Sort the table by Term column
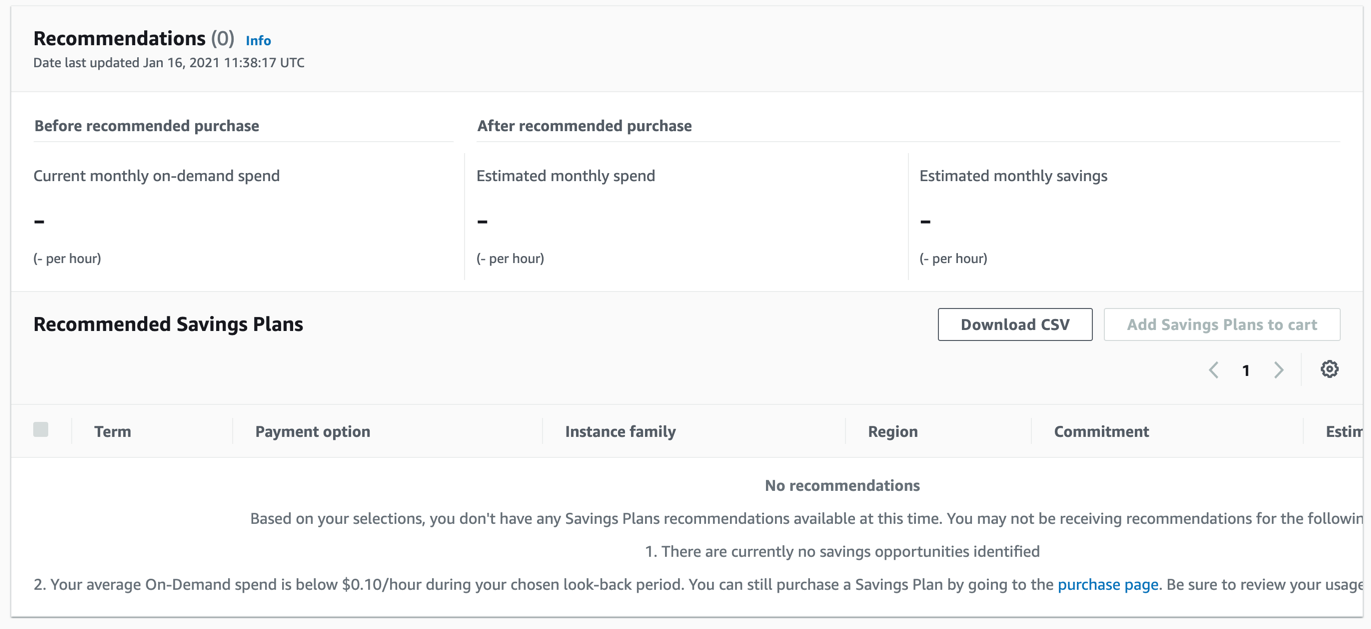The height and width of the screenshot is (629, 1371). point(112,431)
